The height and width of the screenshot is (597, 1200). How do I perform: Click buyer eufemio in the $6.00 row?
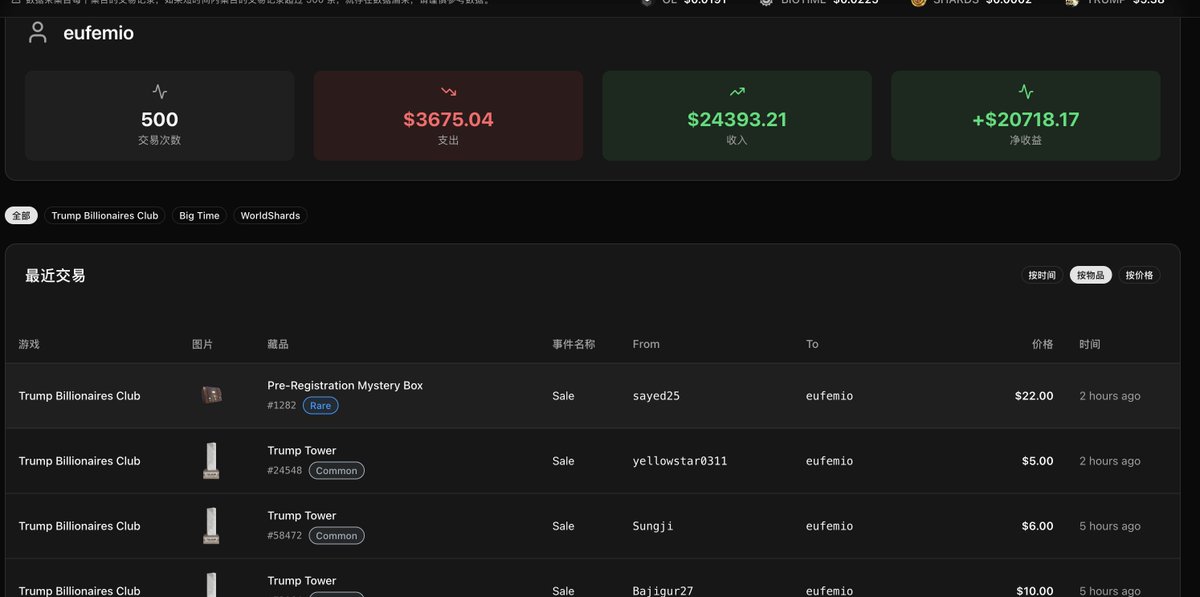click(x=830, y=526)
